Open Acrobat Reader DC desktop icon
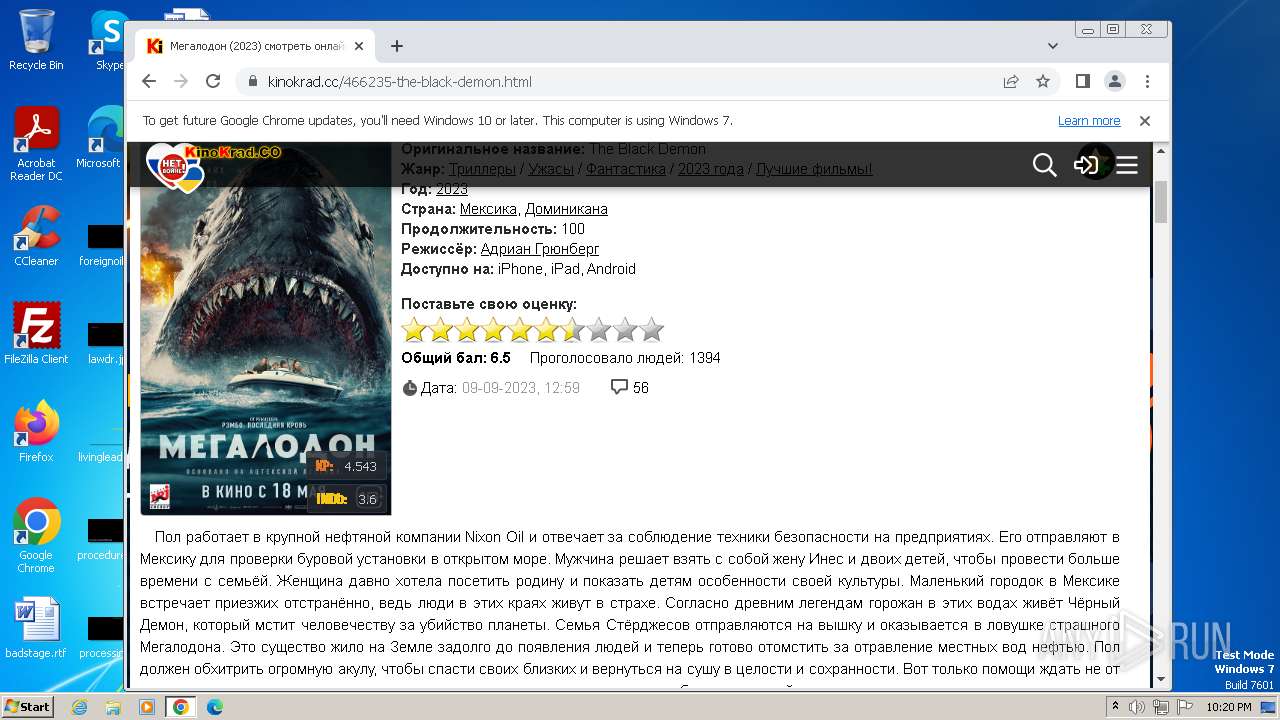 click(x=36, y=144)
